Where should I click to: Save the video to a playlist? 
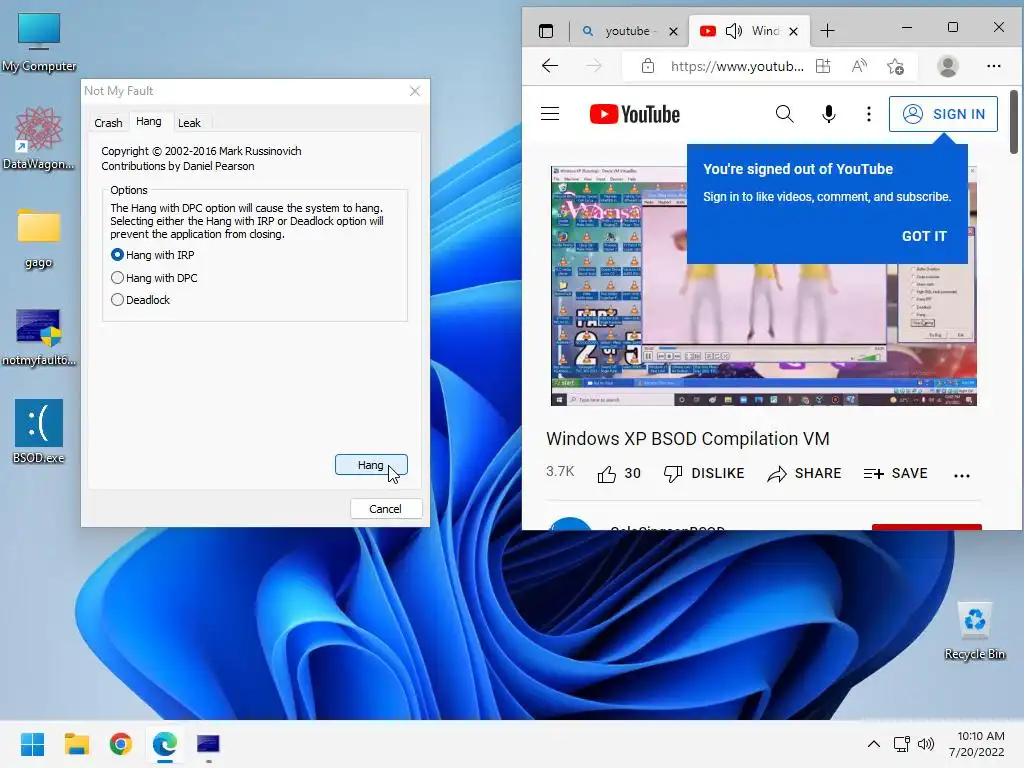tap(895, 473)
